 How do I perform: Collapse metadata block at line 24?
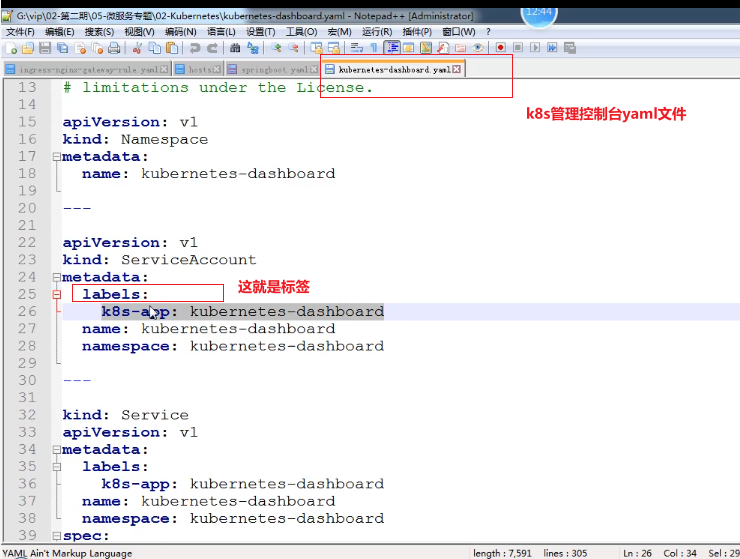coord(57,277)
